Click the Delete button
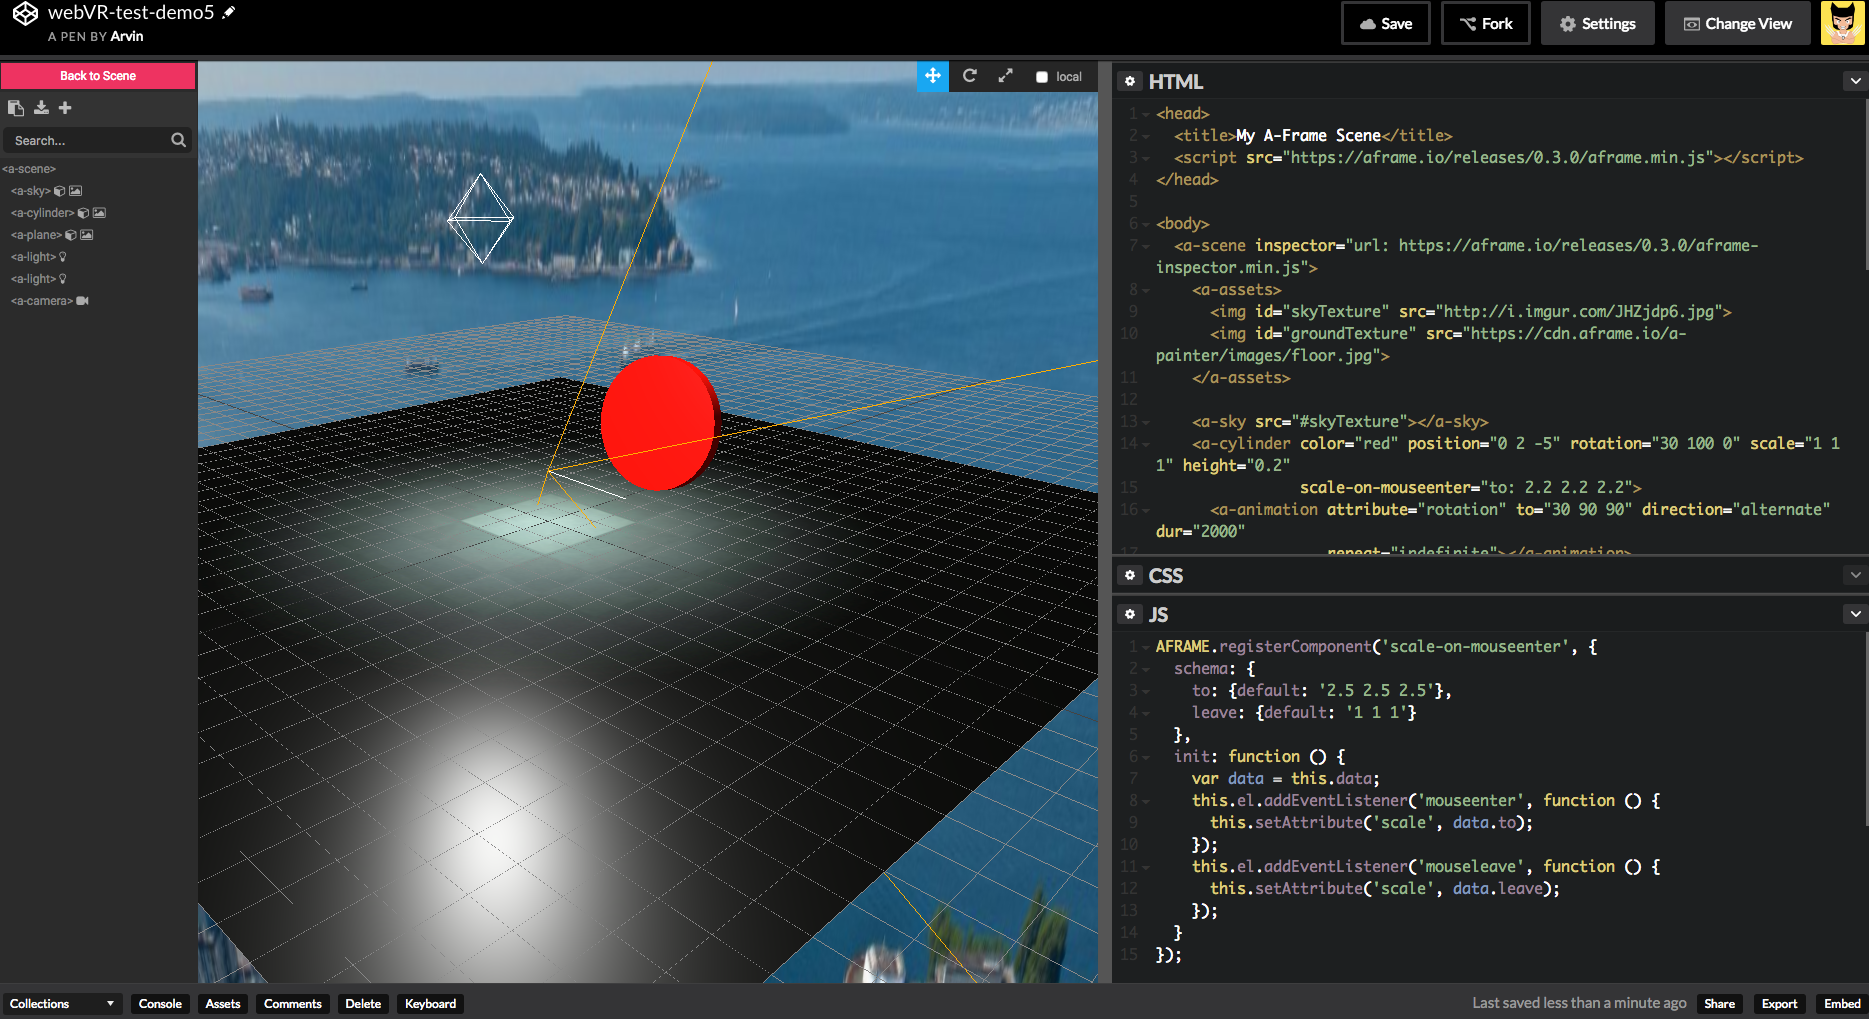The width and height of the screenshot is (1869, 1019). coord(363,1004)
